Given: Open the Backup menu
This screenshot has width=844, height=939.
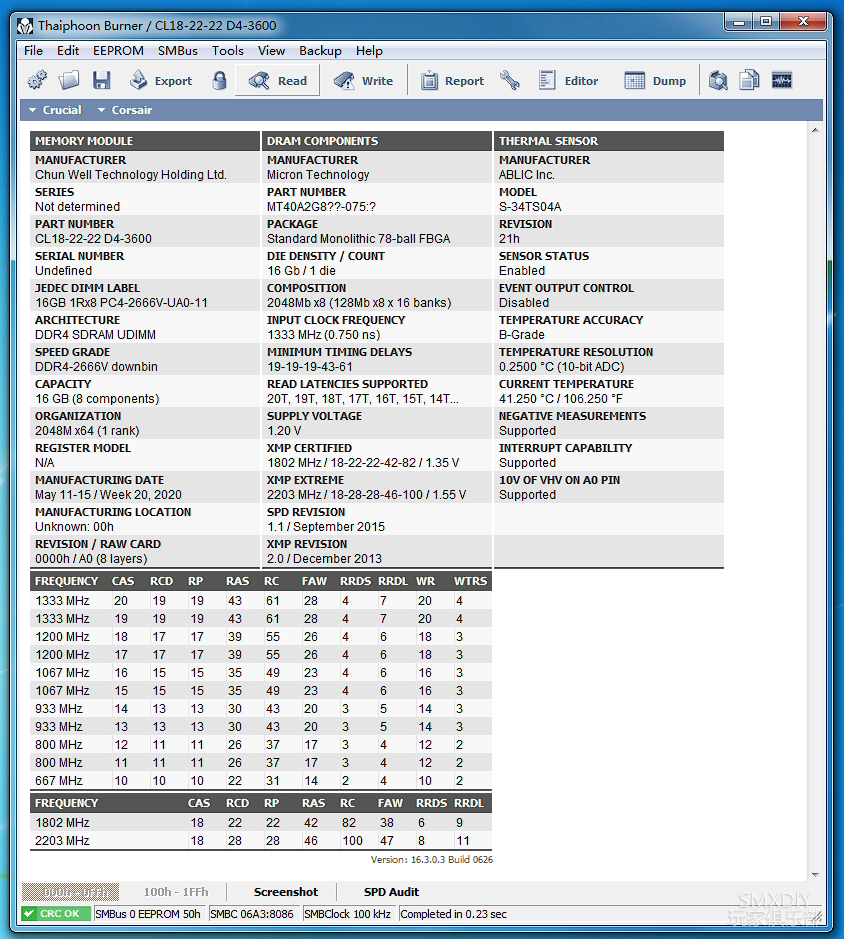Looking at the screenshot, I should coord(320,51).
